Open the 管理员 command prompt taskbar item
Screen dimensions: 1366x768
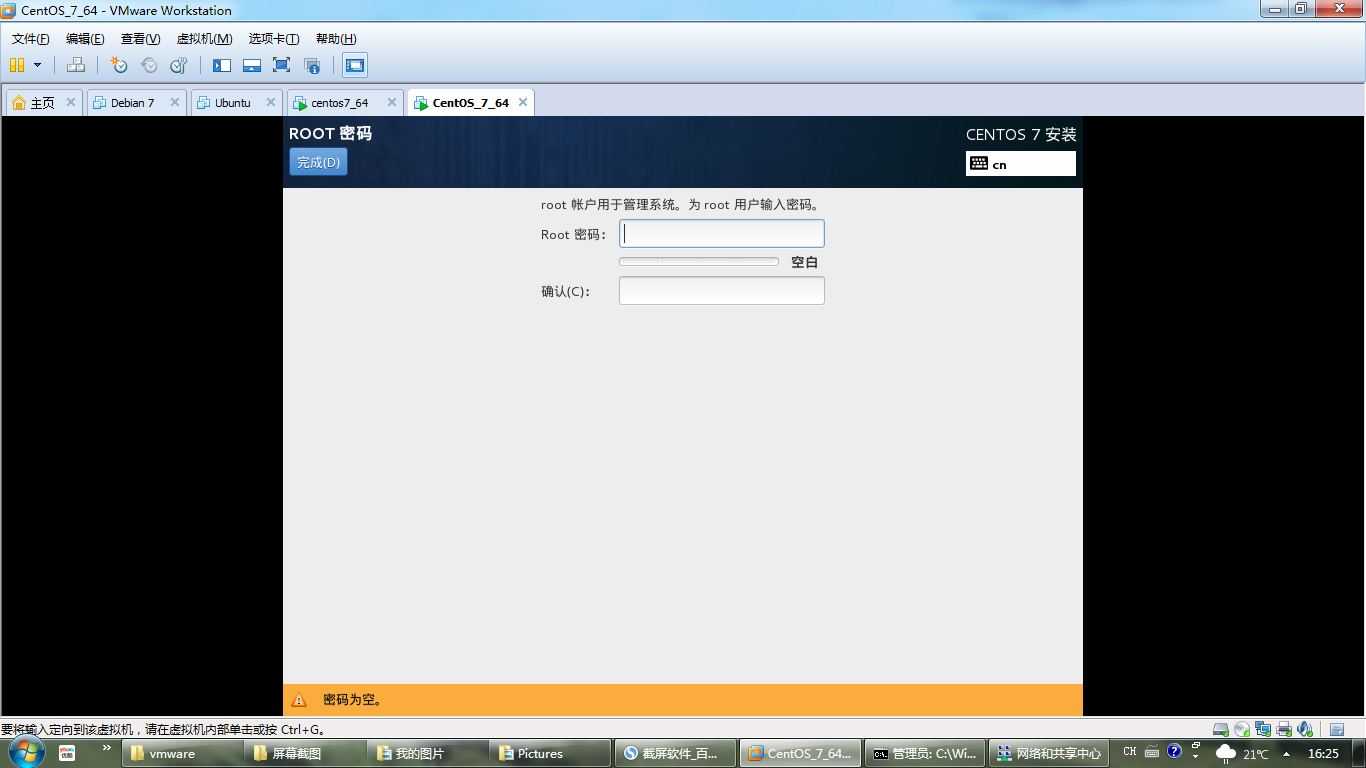click(x=924, y=754)
